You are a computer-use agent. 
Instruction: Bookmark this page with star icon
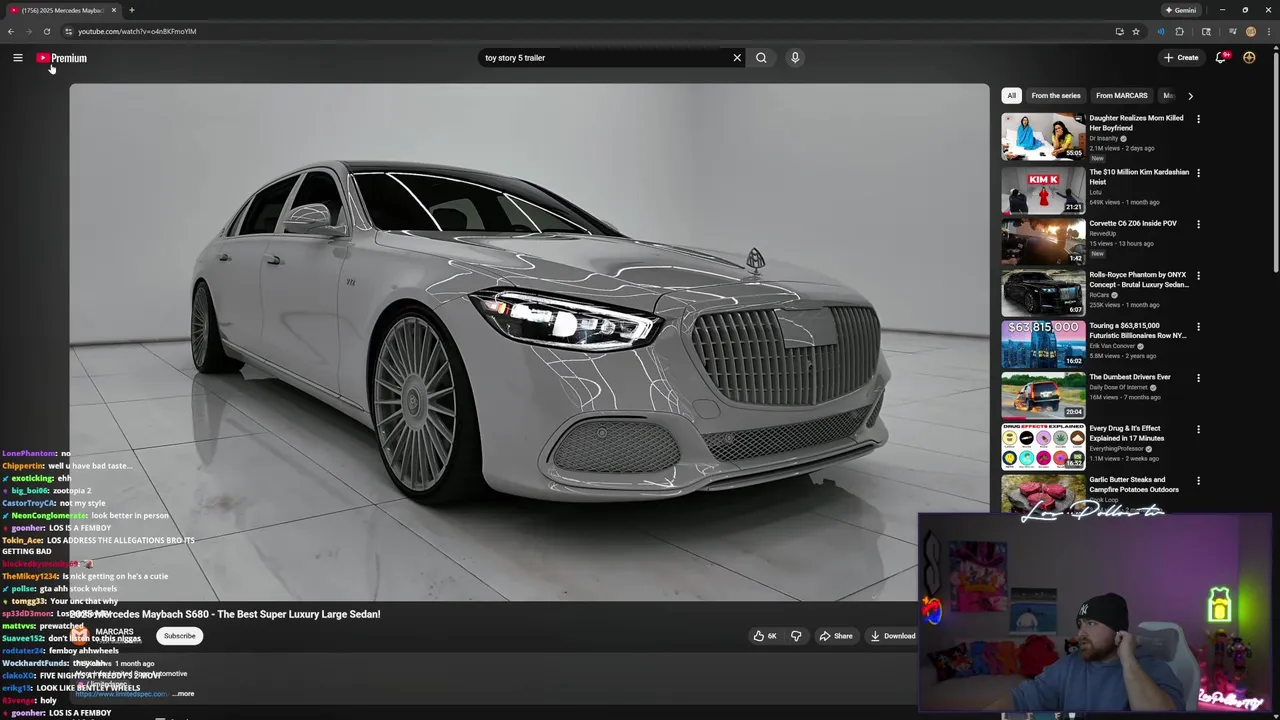coord(1136,31)
